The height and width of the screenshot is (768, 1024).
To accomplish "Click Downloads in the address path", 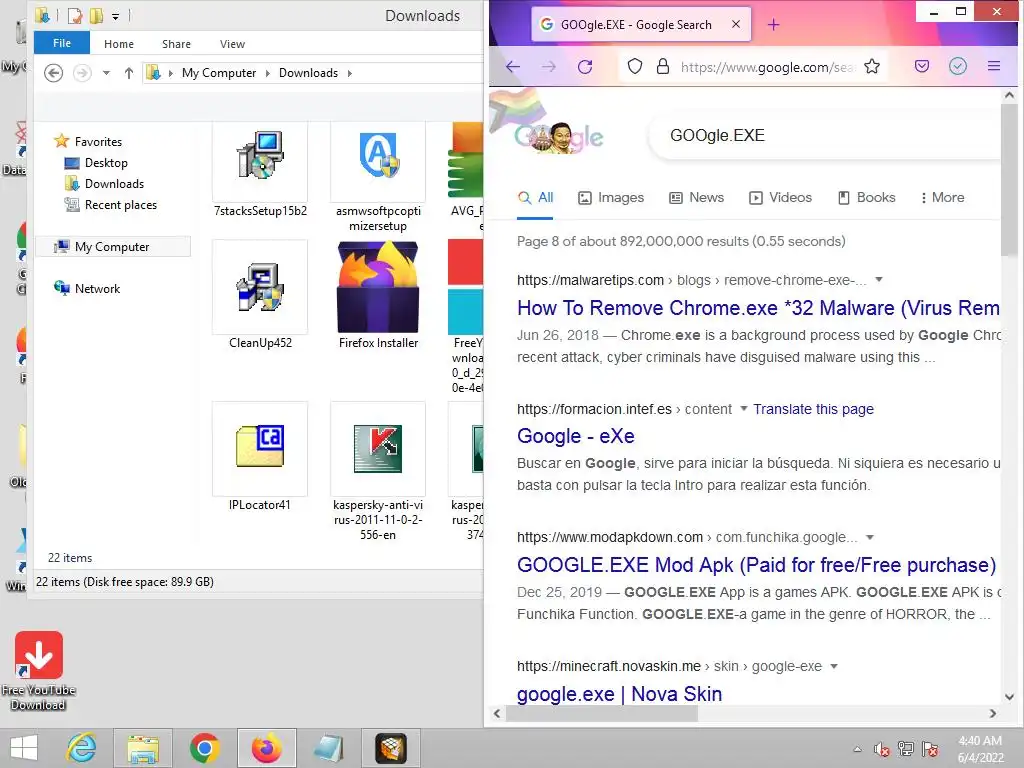I will 308,73.
